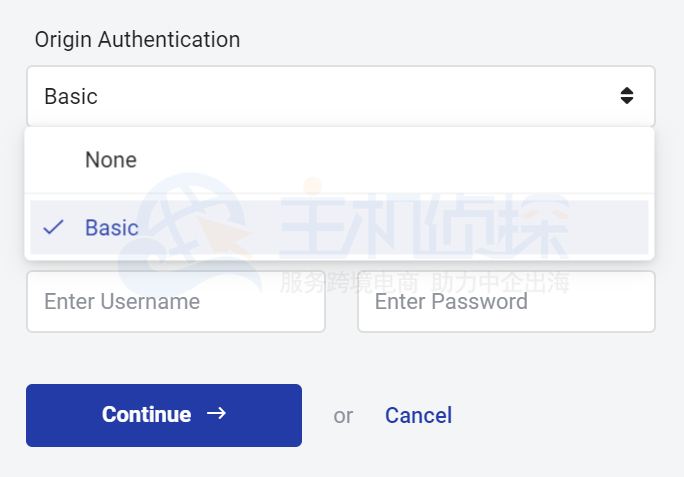Click the up-down arrows on the authentication select
This screenshot has height=477, width=684.
[627, 96]
